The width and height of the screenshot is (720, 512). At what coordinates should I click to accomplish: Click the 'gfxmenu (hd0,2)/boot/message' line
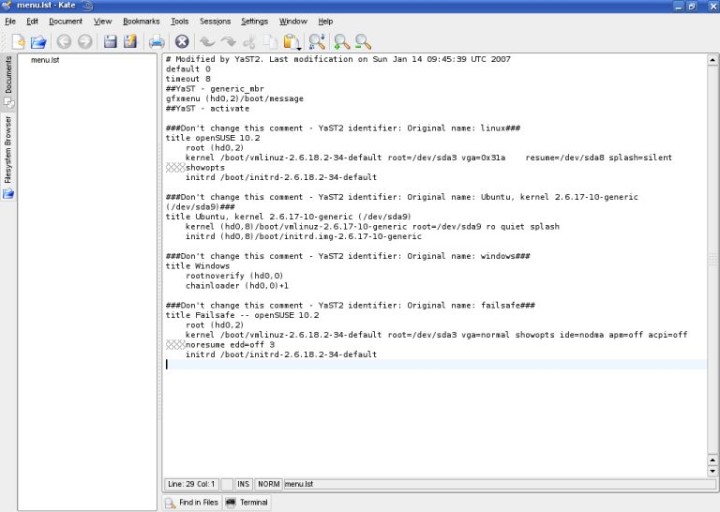(235, 99)
